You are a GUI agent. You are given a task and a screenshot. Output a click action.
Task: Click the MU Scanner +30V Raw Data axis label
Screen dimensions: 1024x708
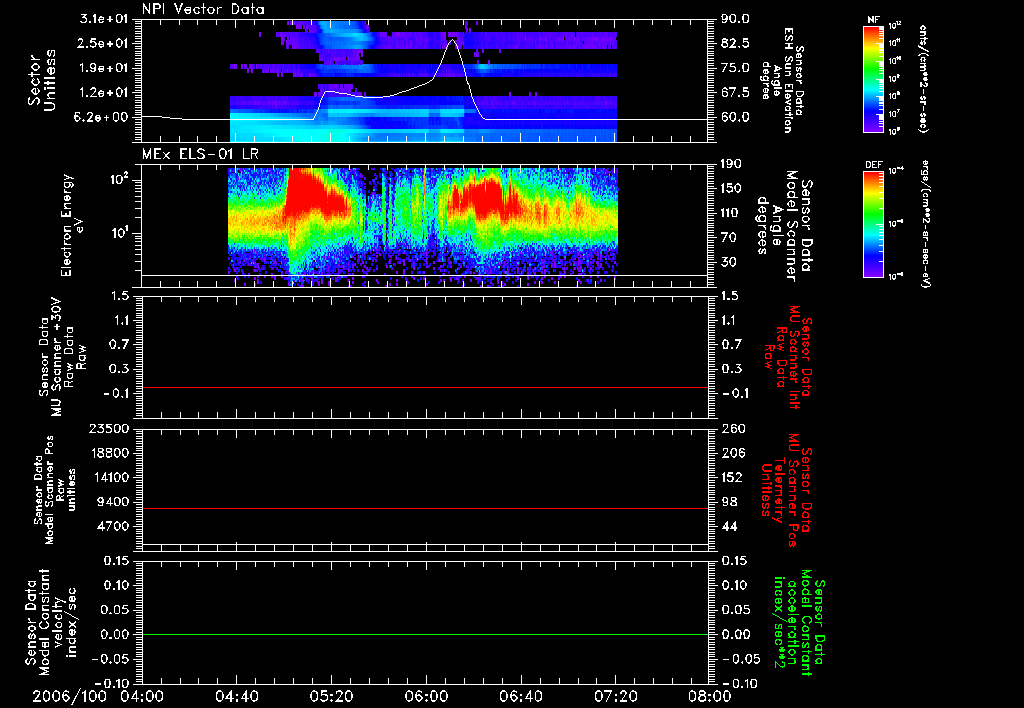pyautogui.click(x=63, y=357)
